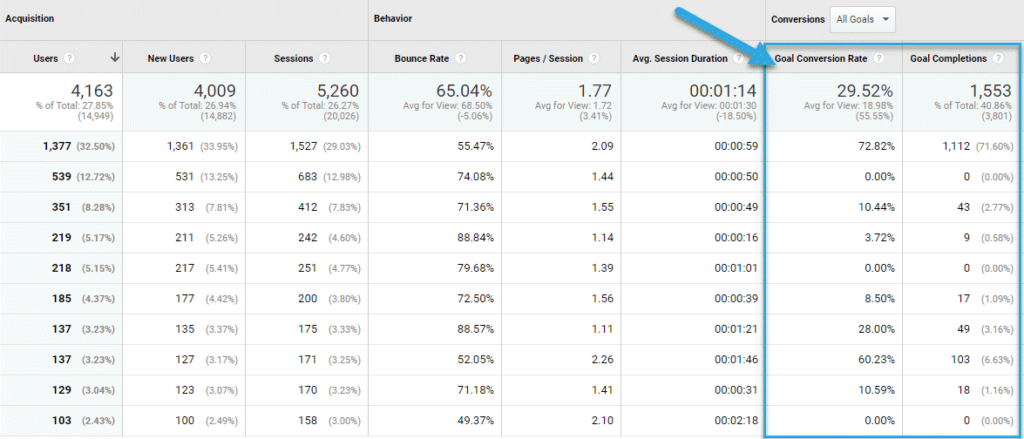Image resolution: width=1024 pixels, height=439 pixels.
Task: Show help for Goal Conversion Rate
Action: point(878,58)
